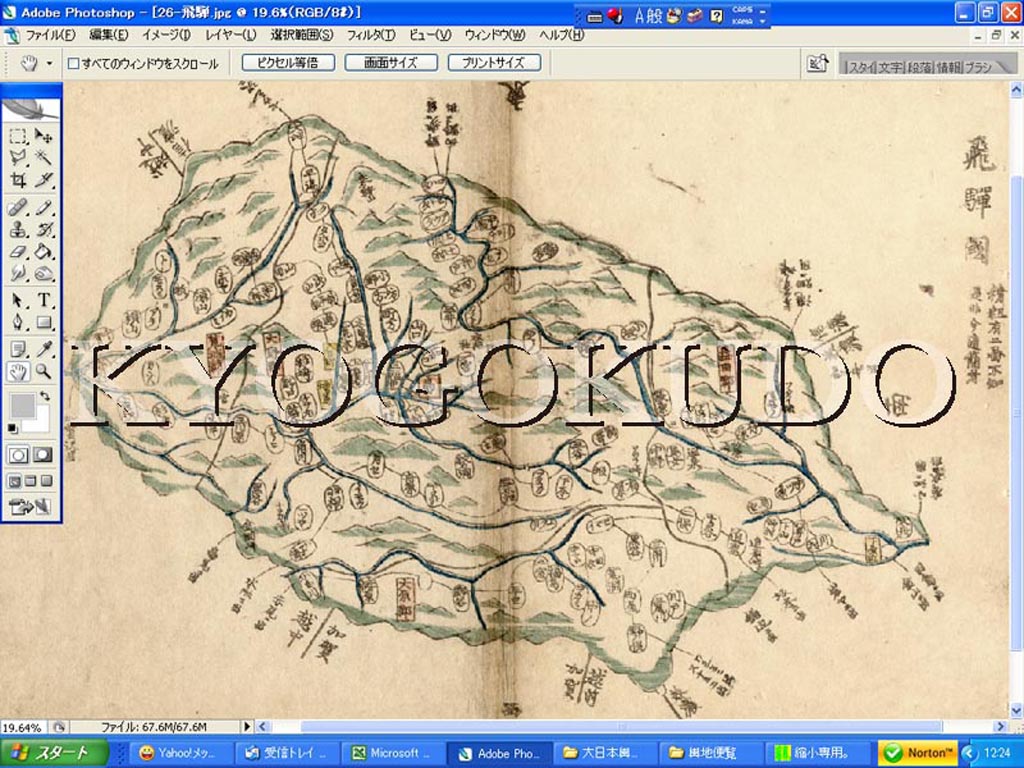Switch to the Microsoft Excel taskbar window
Screen dimensions: 1024x768
(x=394, y=753)
